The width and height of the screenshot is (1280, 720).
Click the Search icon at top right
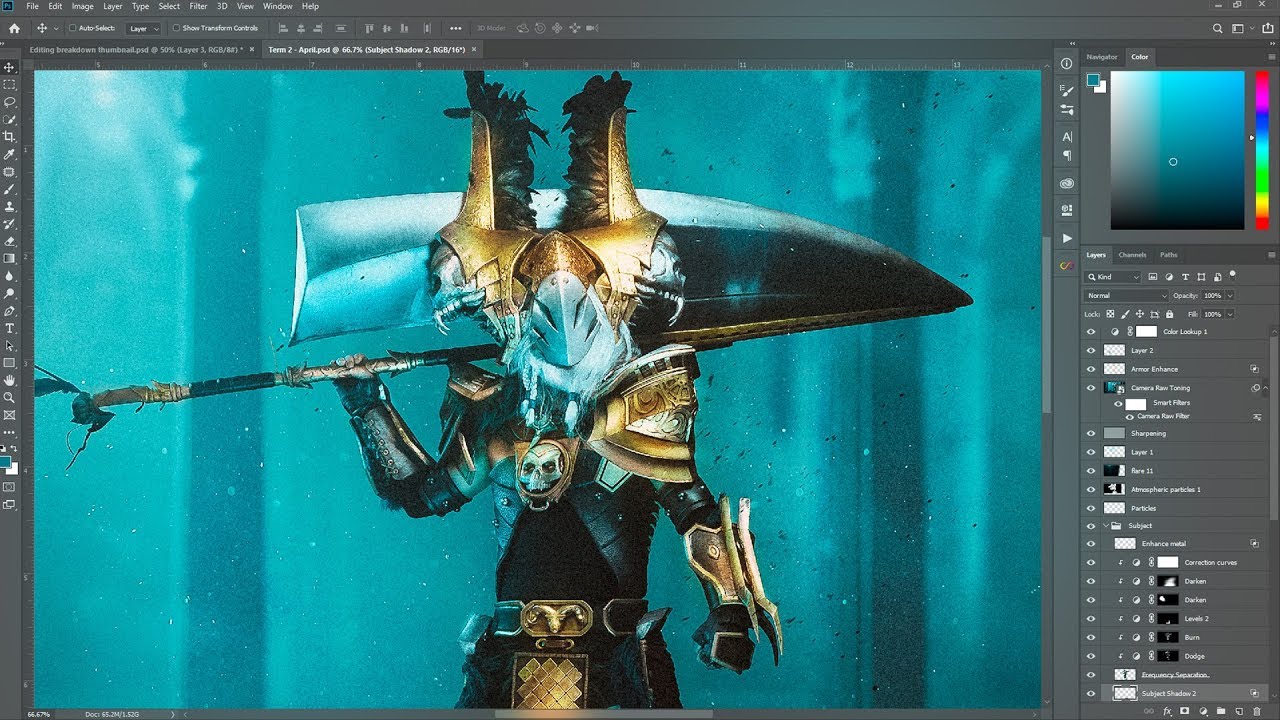tap(1217, 28)
